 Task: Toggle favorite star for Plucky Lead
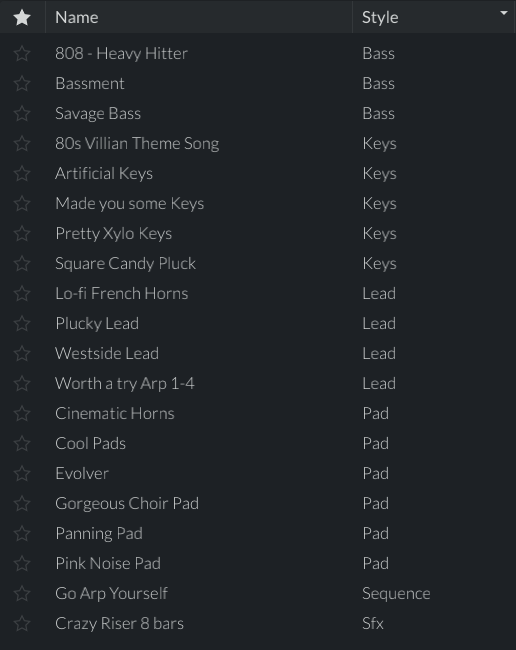[x=22, y=323]
